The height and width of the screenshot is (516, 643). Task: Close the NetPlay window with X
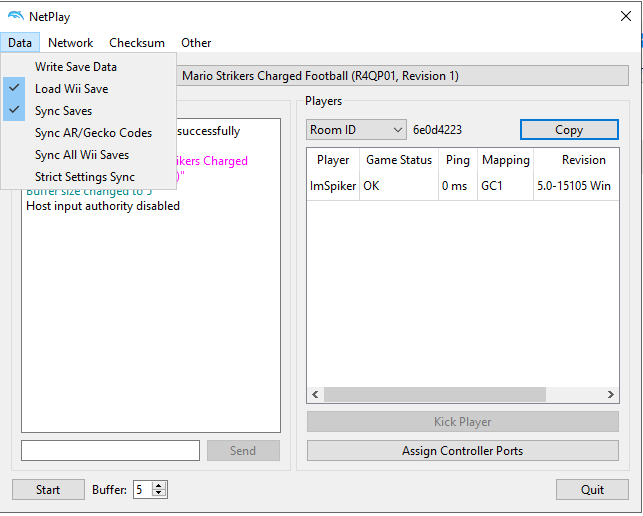(x=626, y=16)
